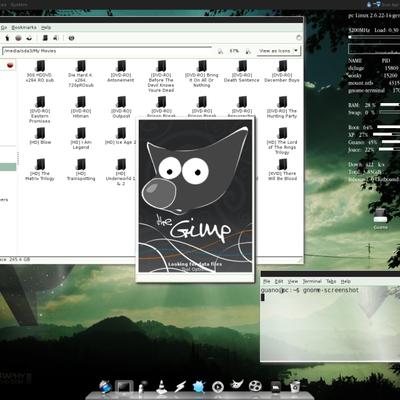Image resolution: width=400 pixels, height=400 pixels.
Task: Click the GIMP splash screen image
Action: click(196, 197)
